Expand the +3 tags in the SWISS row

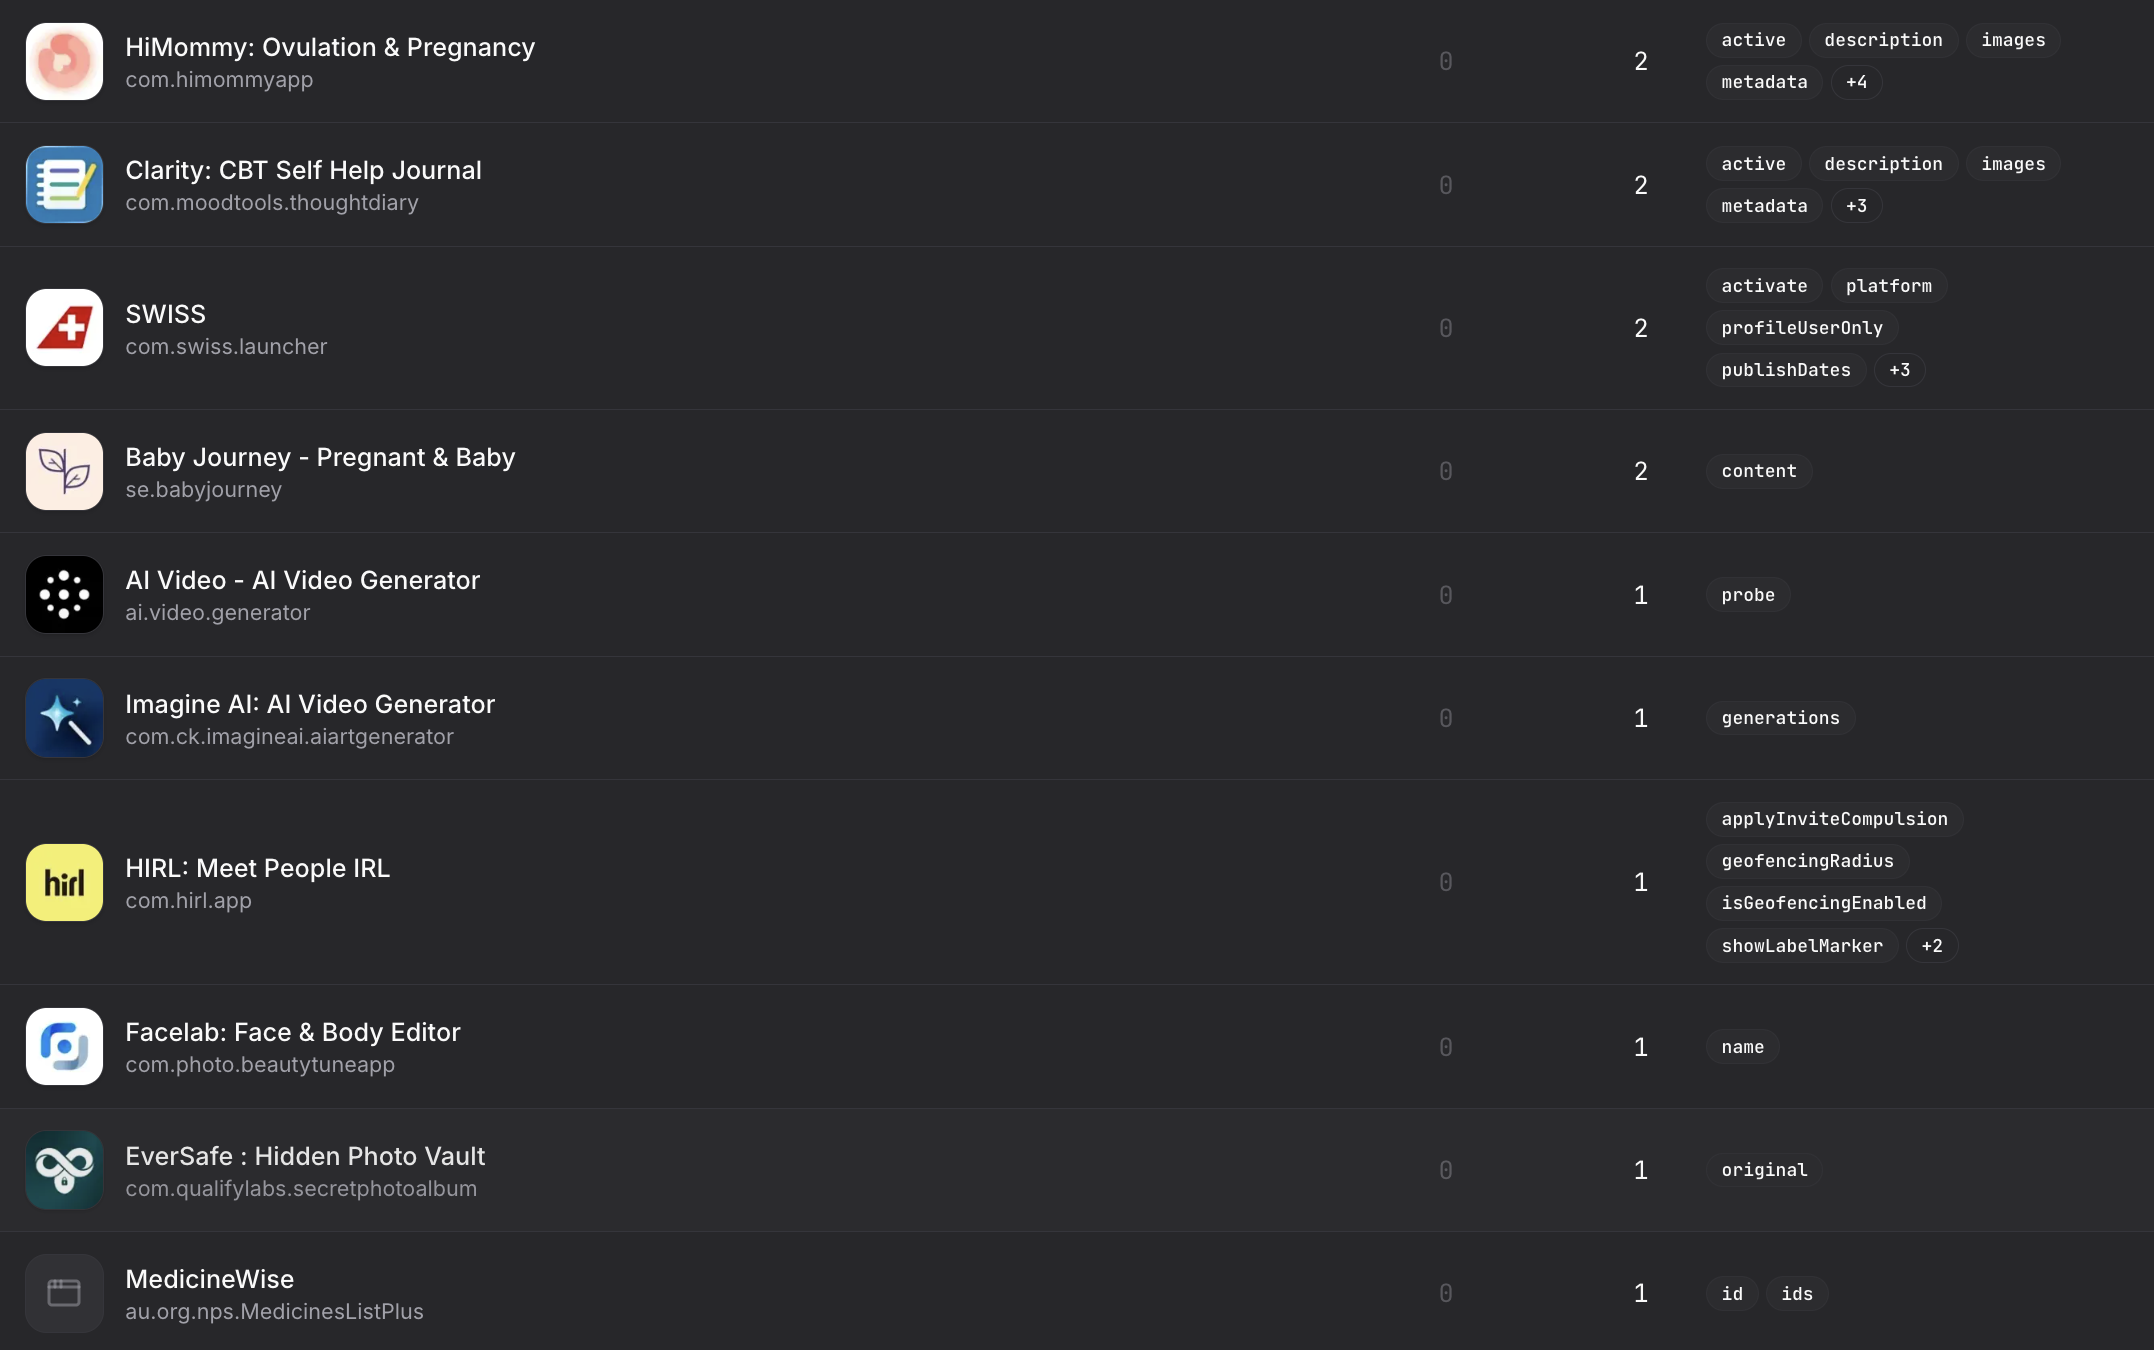point(1899,370)
